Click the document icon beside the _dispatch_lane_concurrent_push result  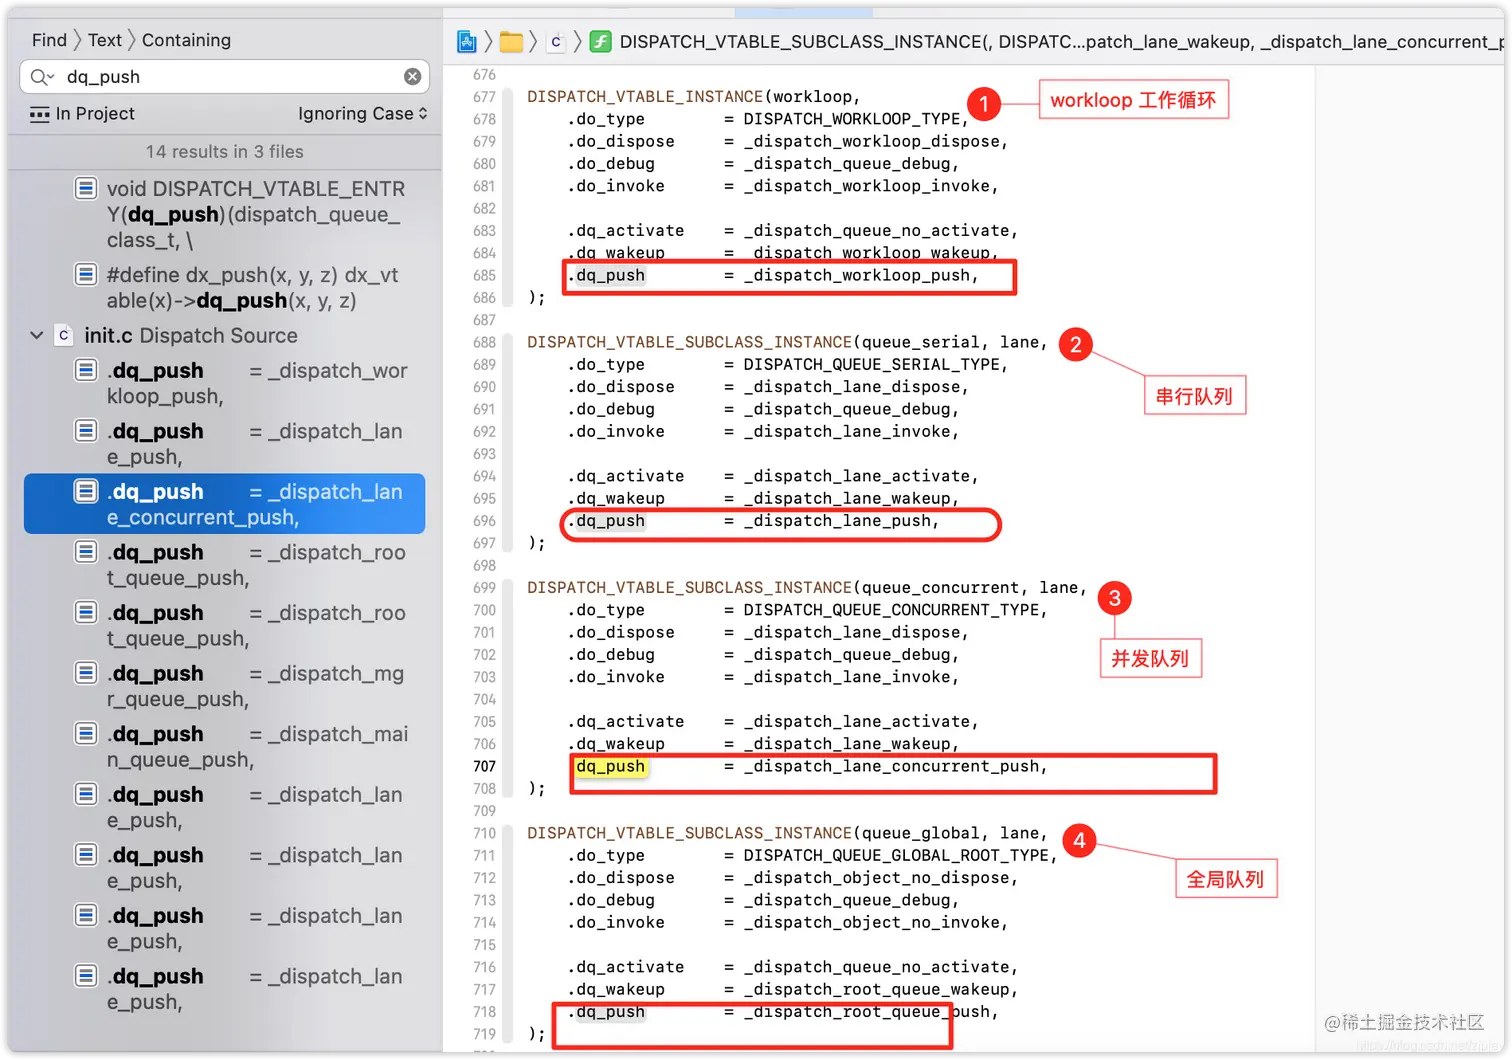click(86, 491)
